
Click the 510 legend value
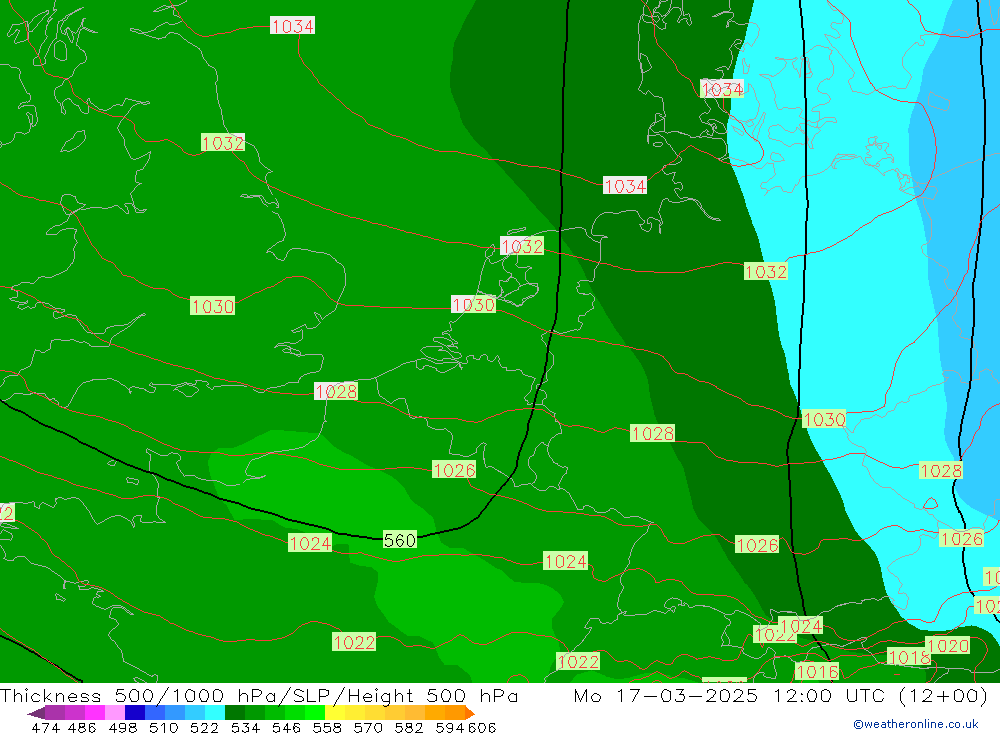(x=164, y=727)
